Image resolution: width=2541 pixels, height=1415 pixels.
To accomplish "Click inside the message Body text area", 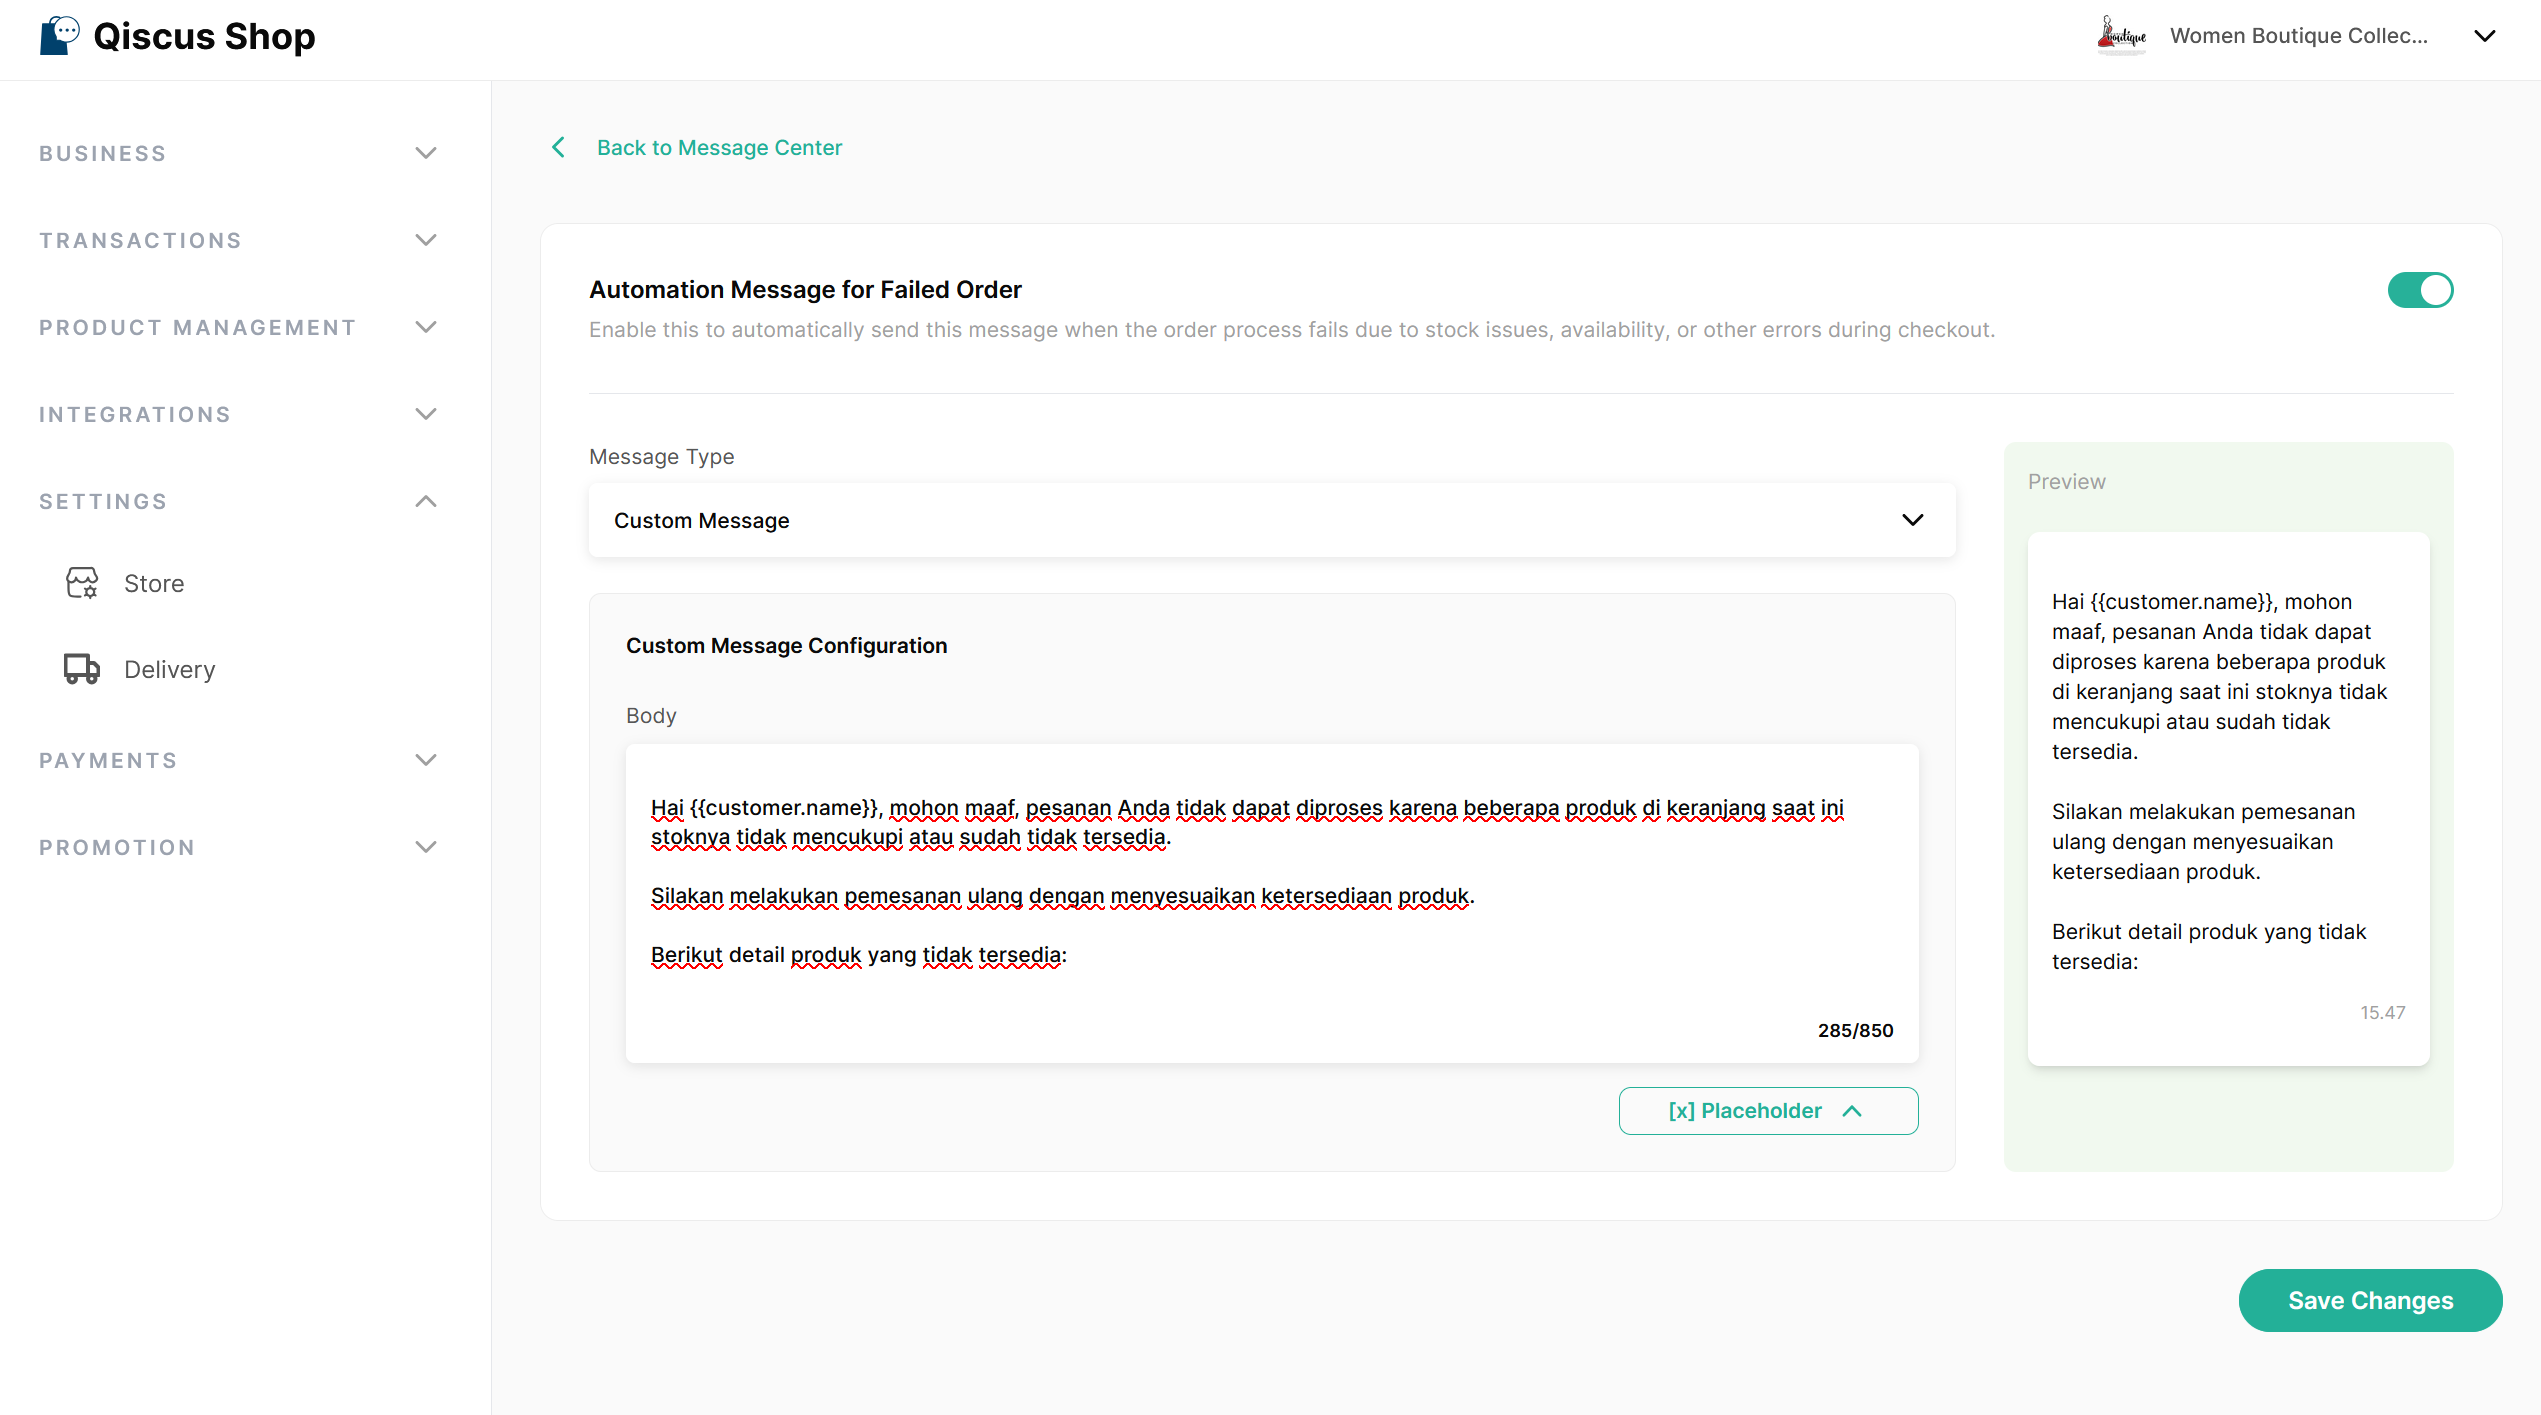I will 1272,903.
